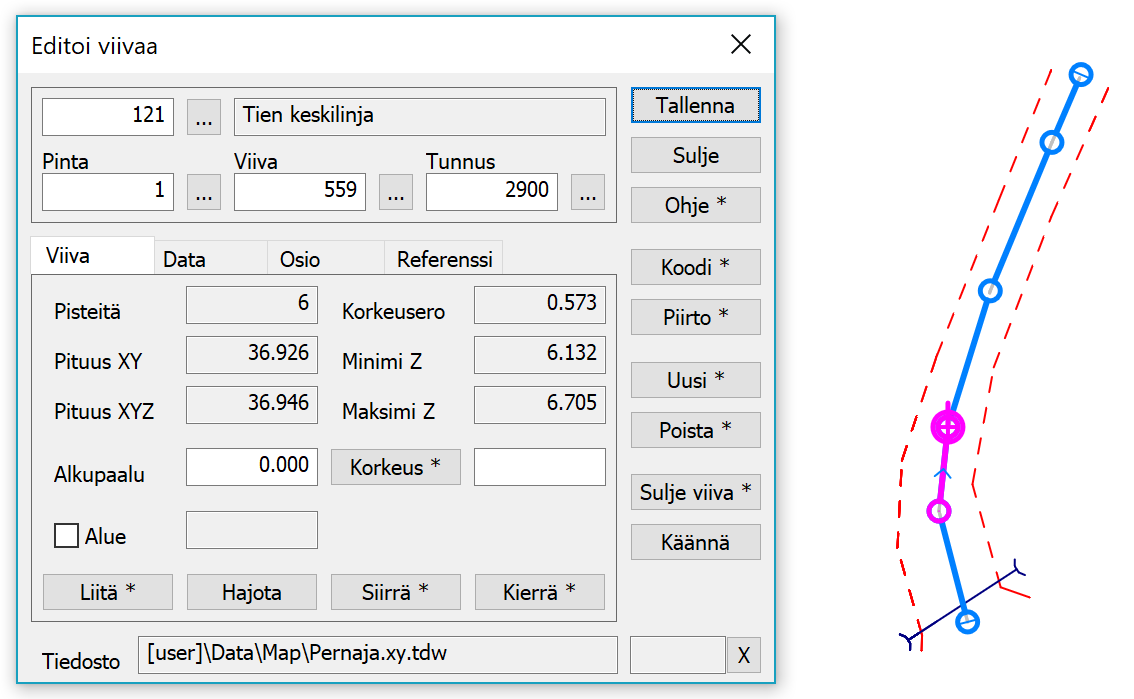Open the Viiva selection ellipsis button

tap(396, 192)
